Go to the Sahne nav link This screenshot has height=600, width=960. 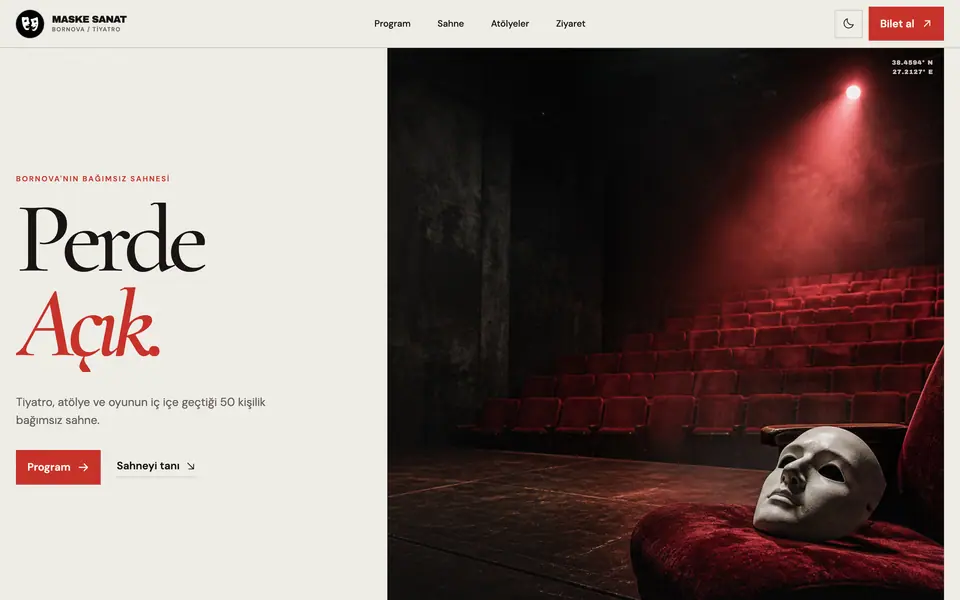451,24
